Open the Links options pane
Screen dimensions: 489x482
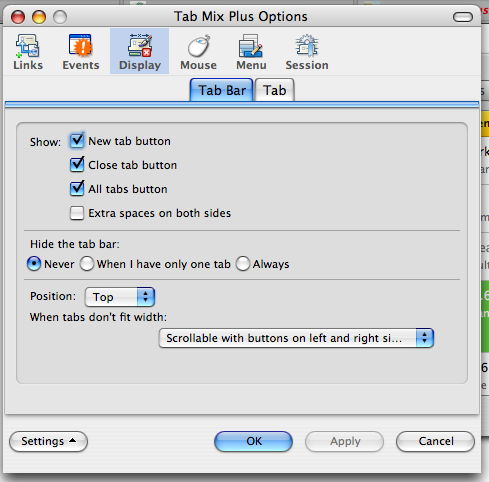28,52
